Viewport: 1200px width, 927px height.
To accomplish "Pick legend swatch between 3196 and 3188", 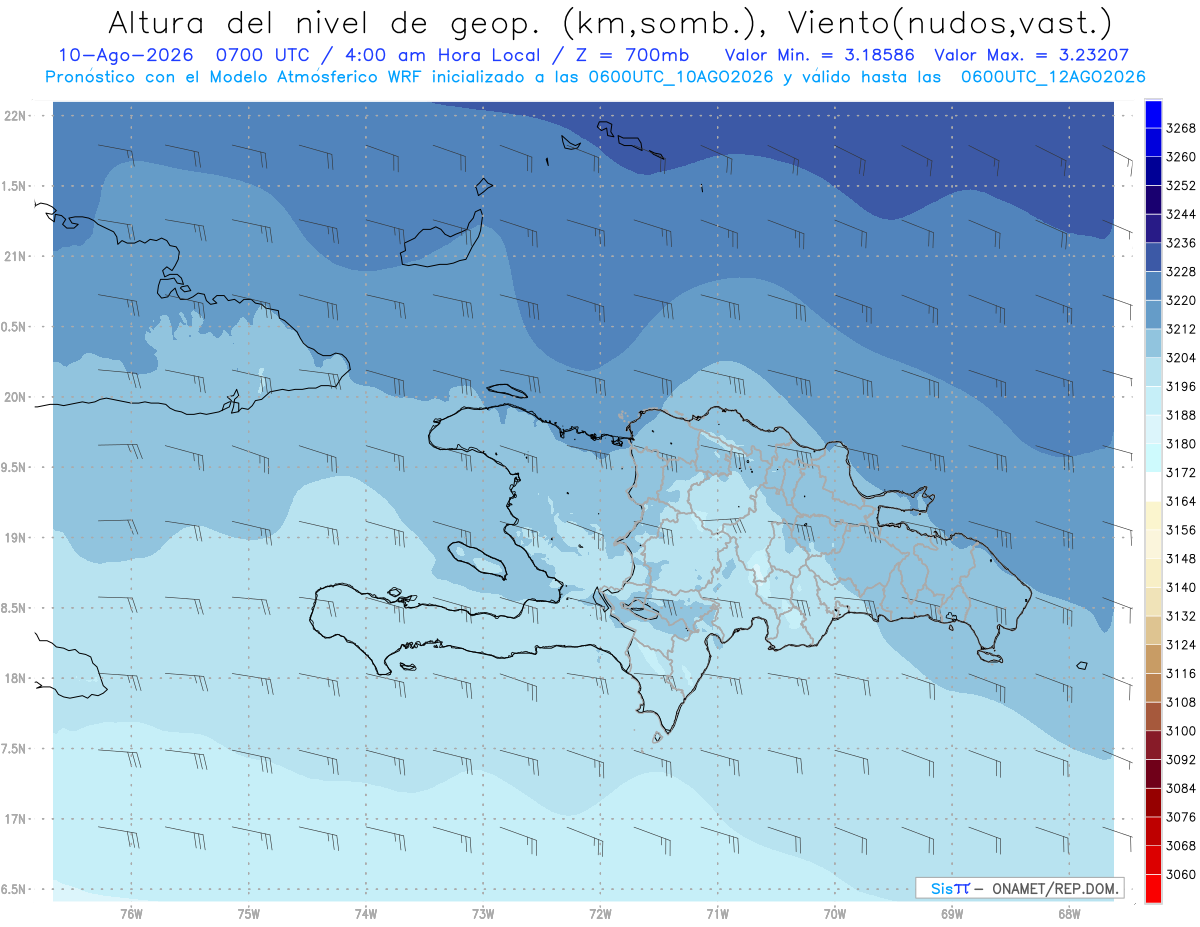I will (x=1153, y=401).
